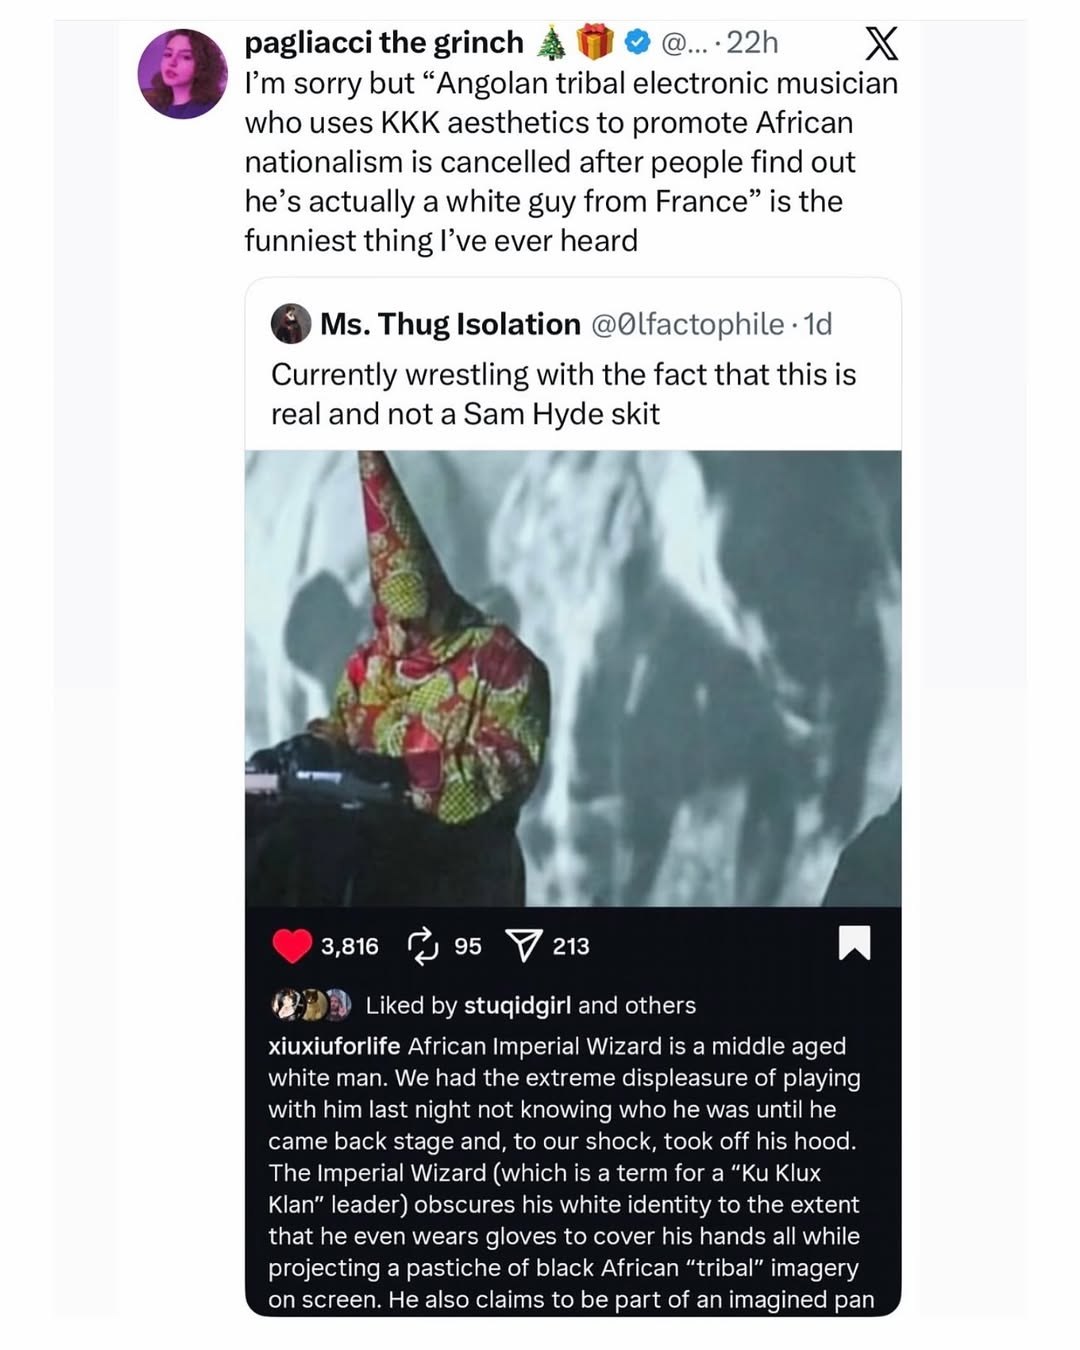Click the X logo icon
This screenshot has width=1080, height=1350.
[880, 43]
